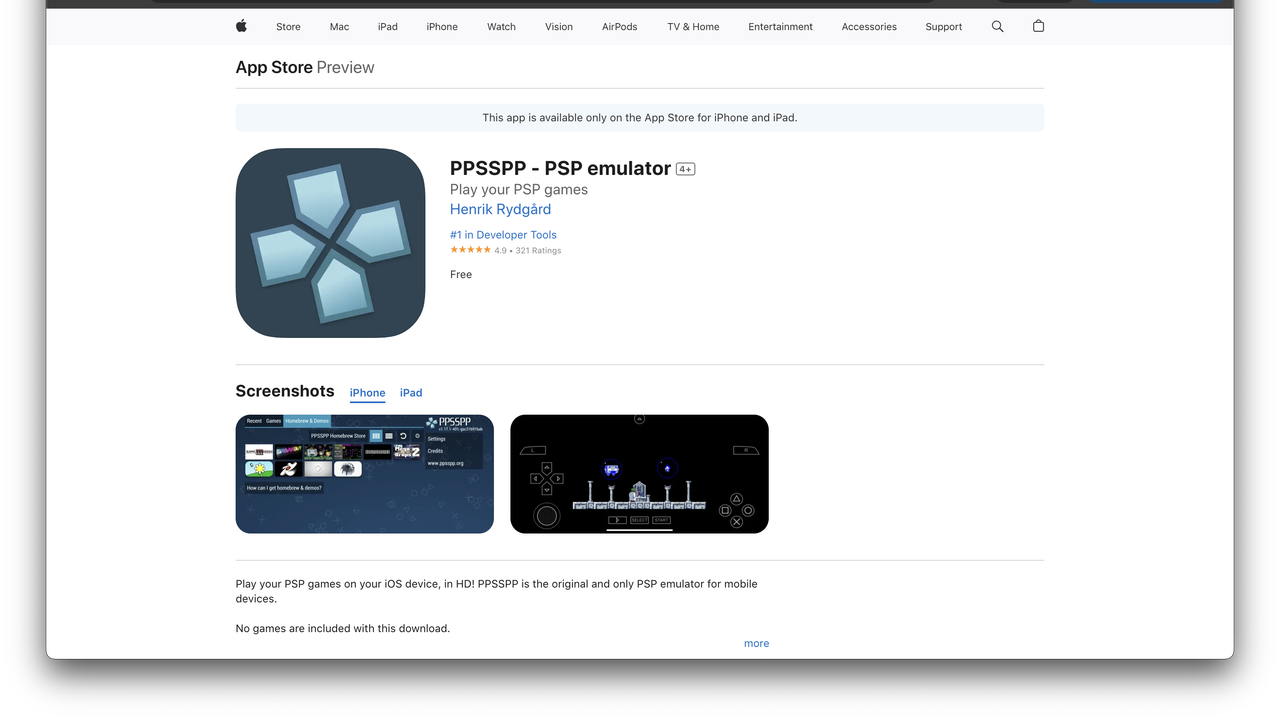Image resolution: width=1280 pixels, height=720 pixels.
Task: Click the 'No games are included' text
Action: pos(343,628)
